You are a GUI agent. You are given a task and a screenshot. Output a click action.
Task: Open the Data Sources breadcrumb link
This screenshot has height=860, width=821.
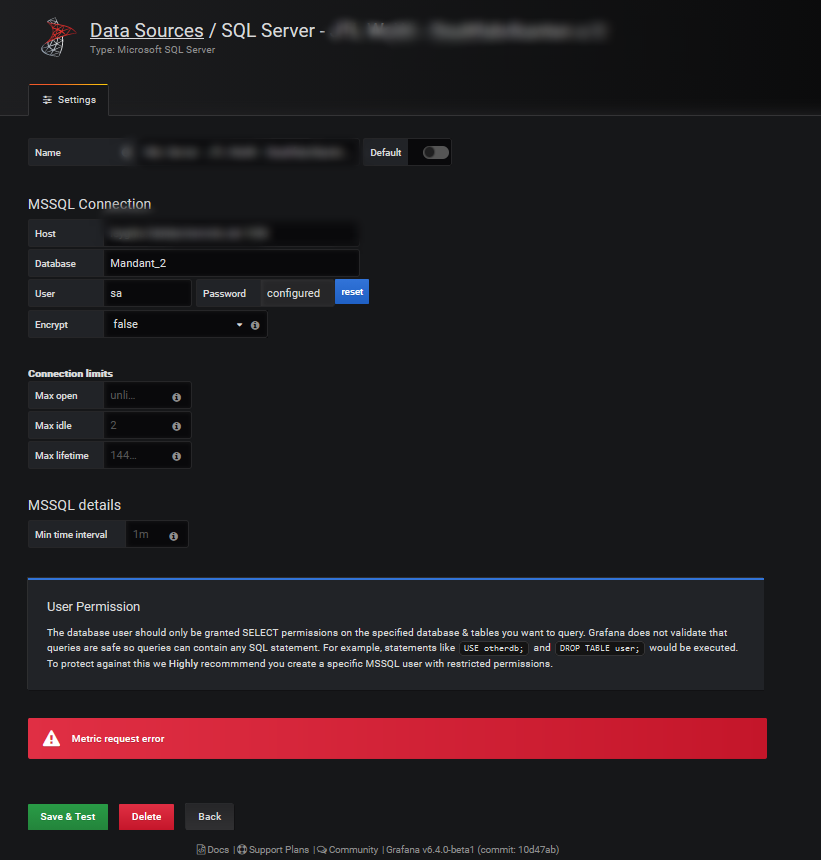click(146, 30)
